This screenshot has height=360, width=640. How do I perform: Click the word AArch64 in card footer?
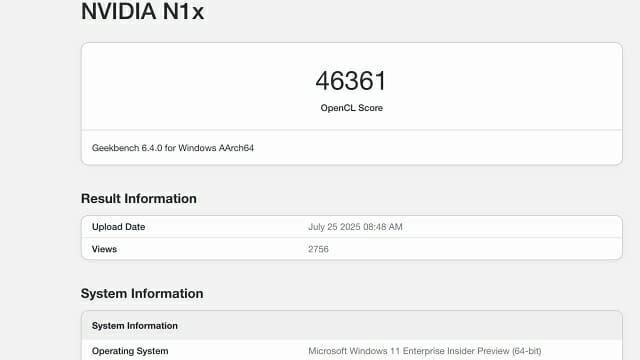pos(236,148)
